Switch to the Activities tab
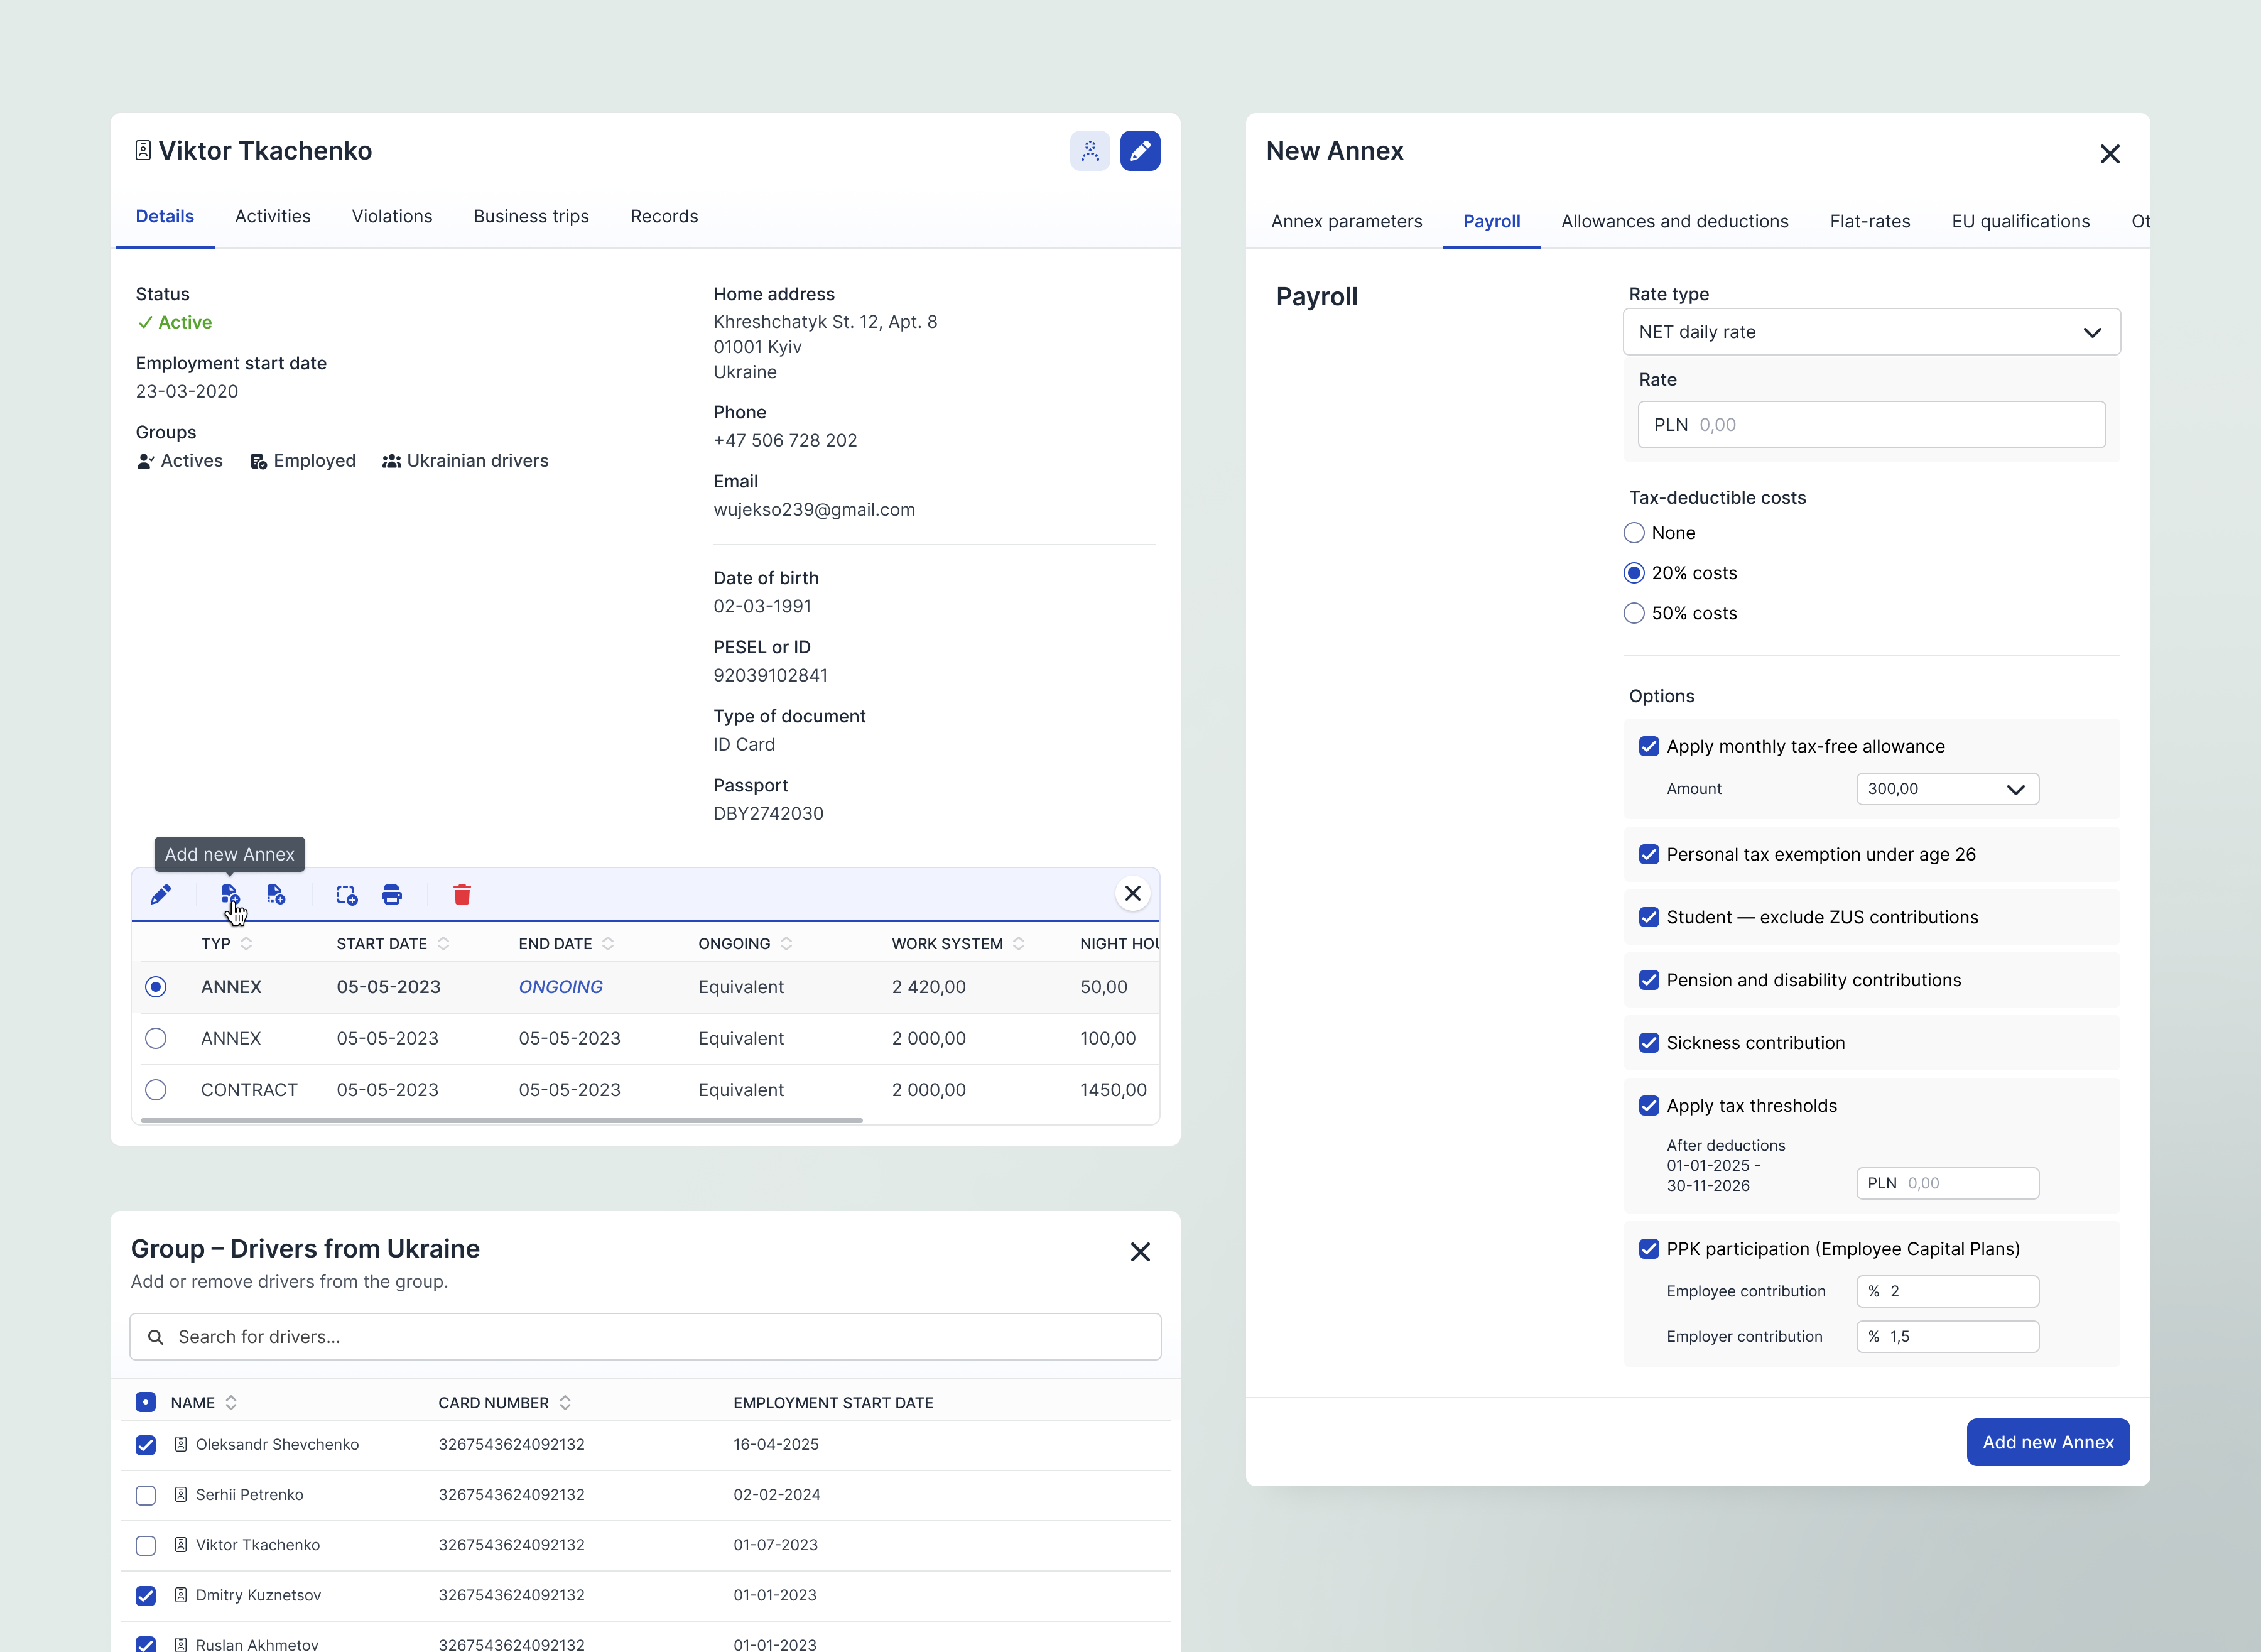Viewport: 2261px width, 1652px height. (x=273, y=216)
